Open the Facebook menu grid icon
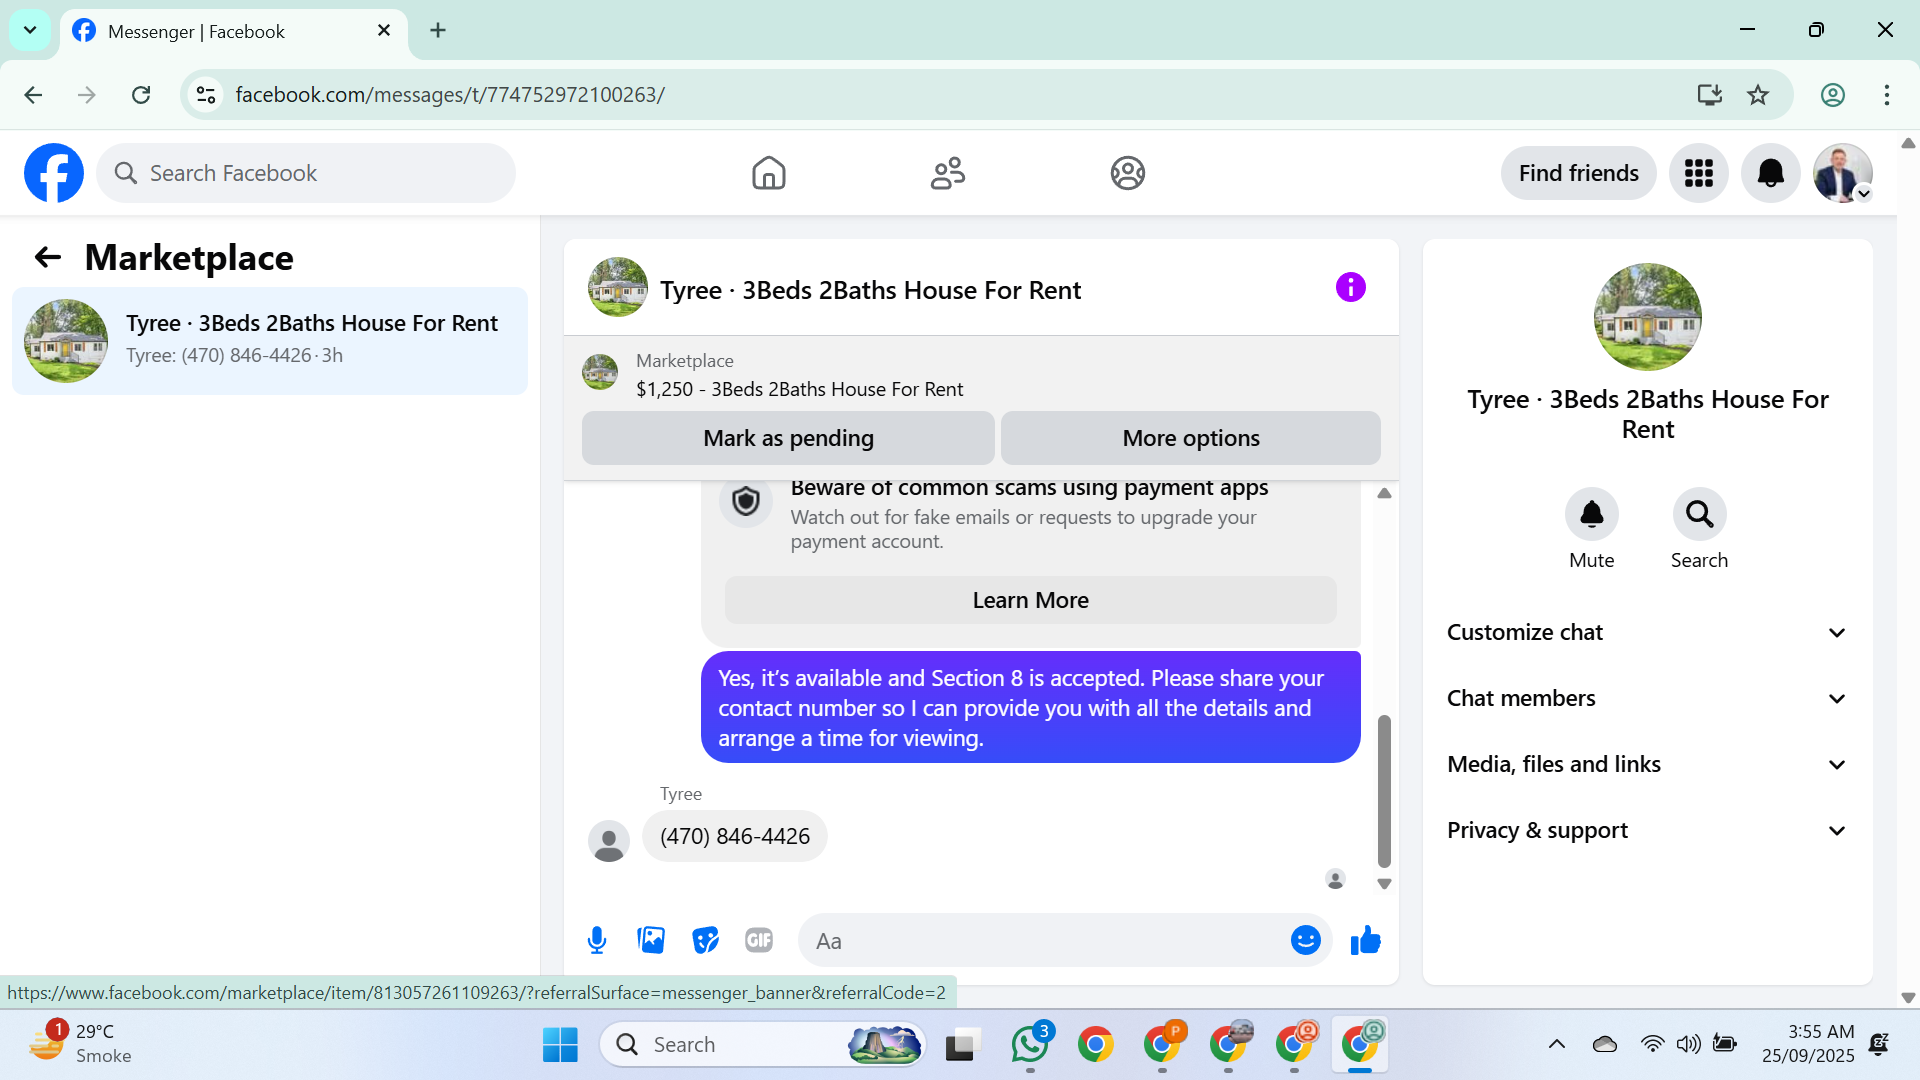 (x=1698, y=173)
